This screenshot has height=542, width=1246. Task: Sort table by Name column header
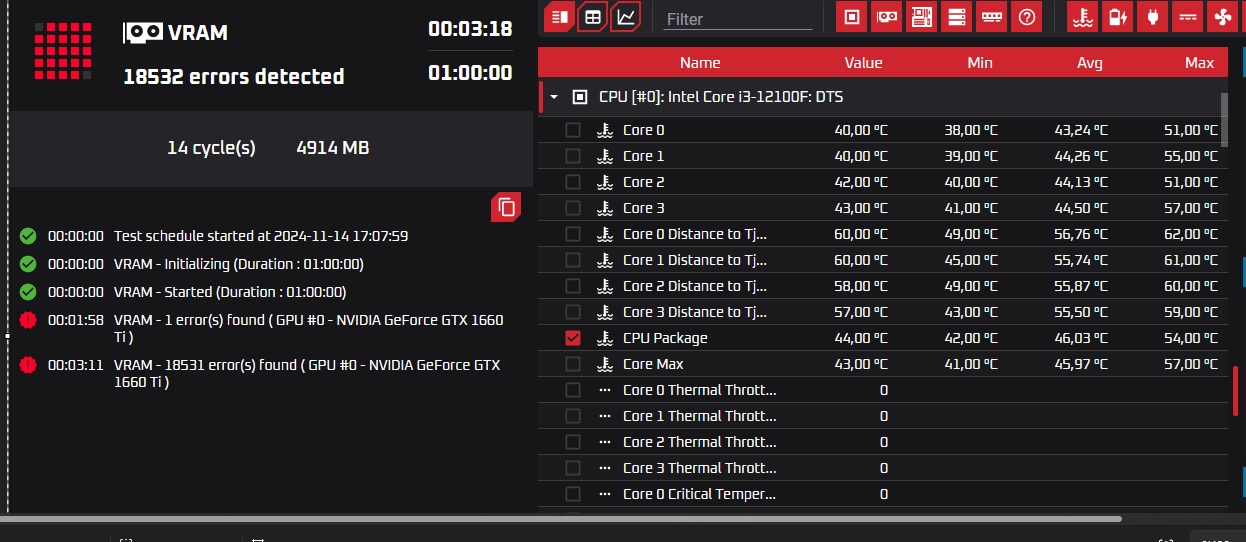[700, 62]
